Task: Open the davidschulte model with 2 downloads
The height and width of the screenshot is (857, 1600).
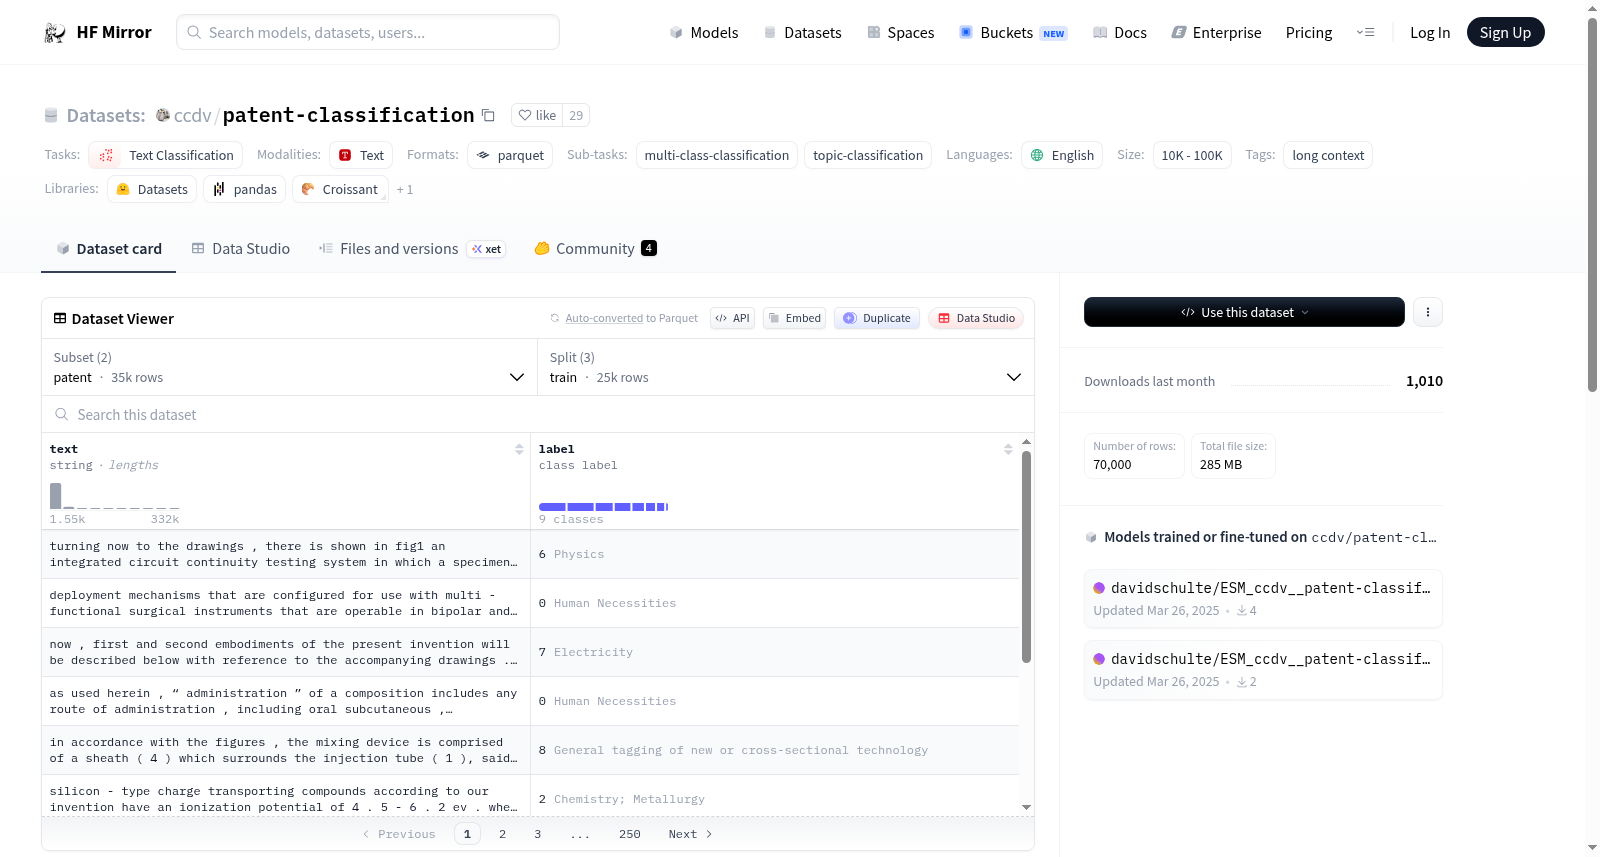Action: (x=1263, y=669)
